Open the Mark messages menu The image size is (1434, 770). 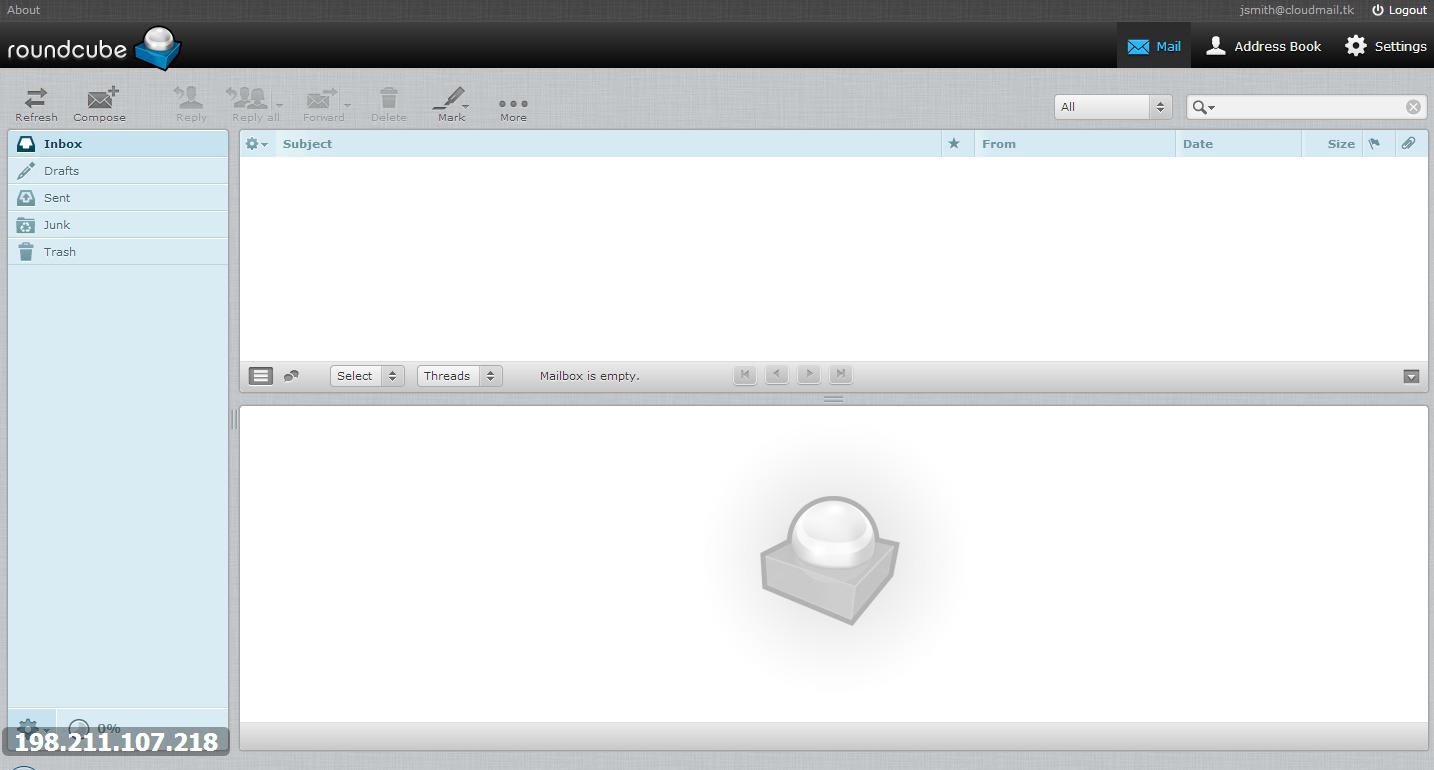(x=451, y=103)
